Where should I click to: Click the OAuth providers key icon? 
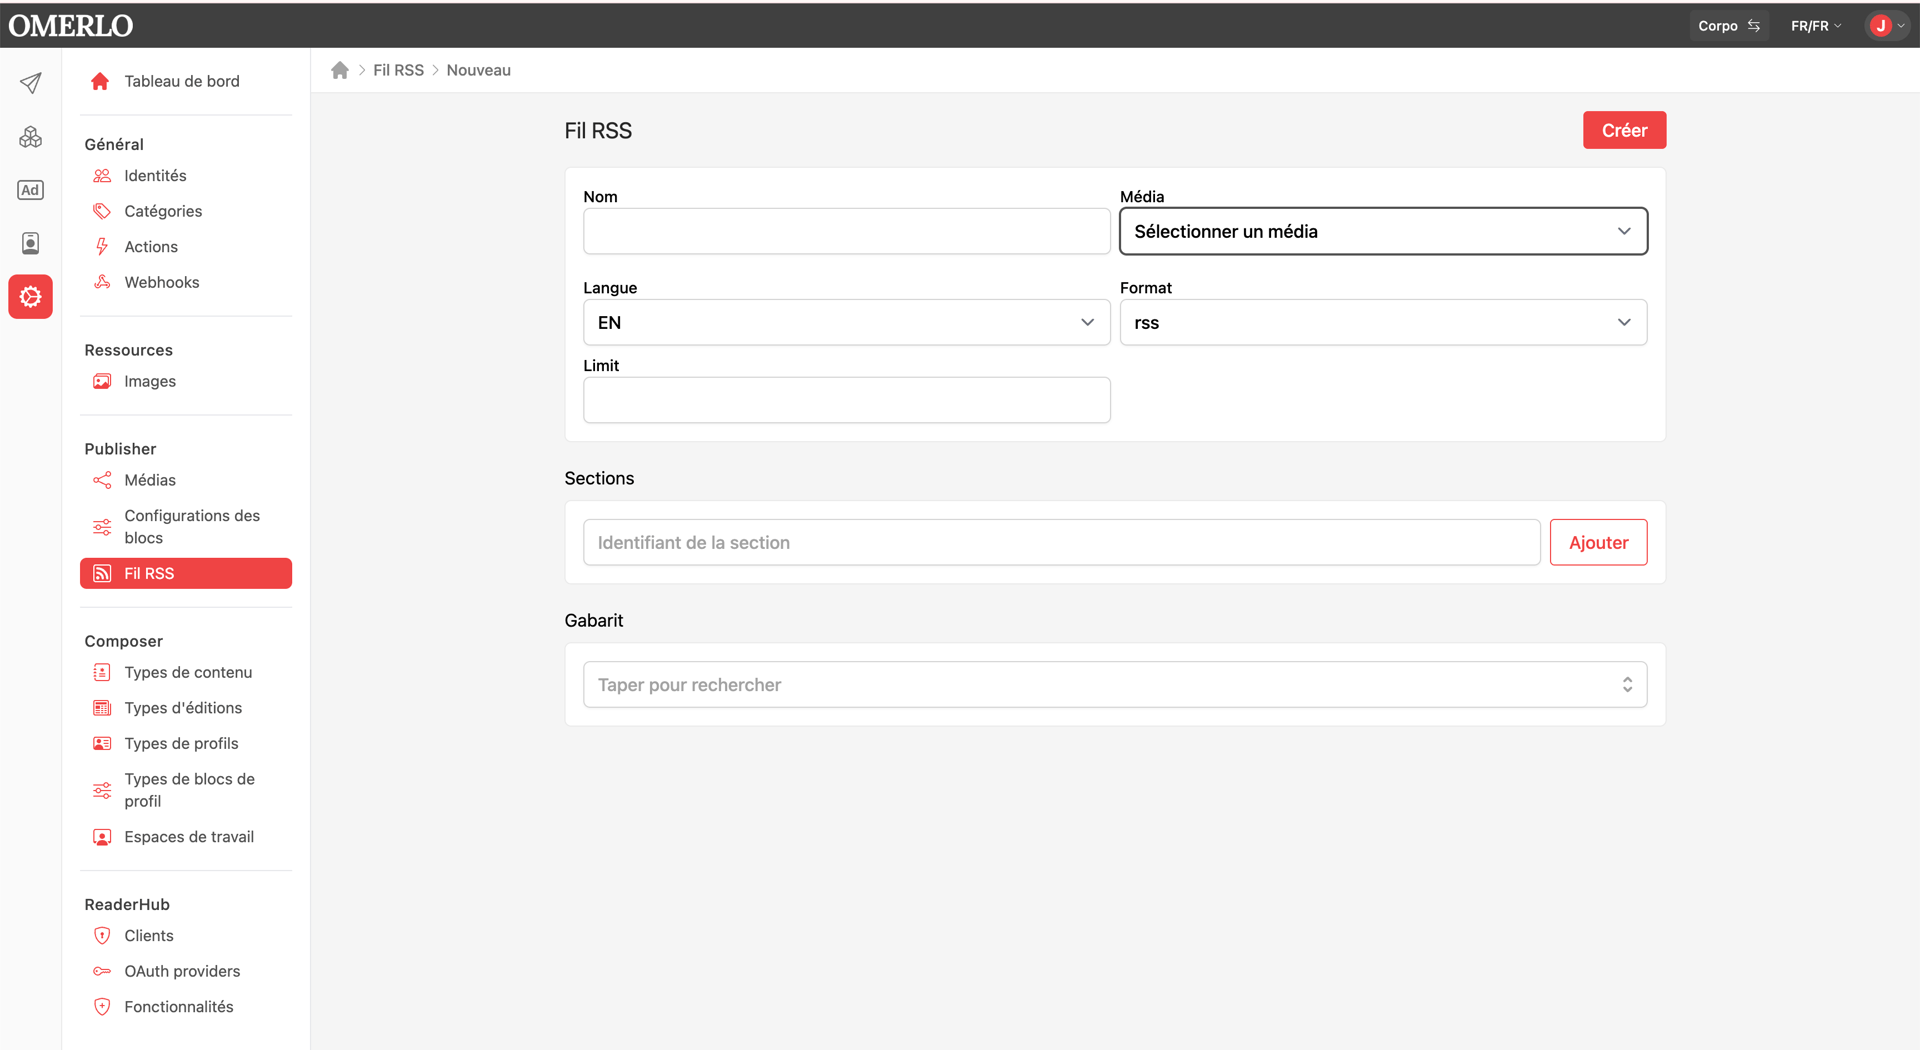click(102, 971)
